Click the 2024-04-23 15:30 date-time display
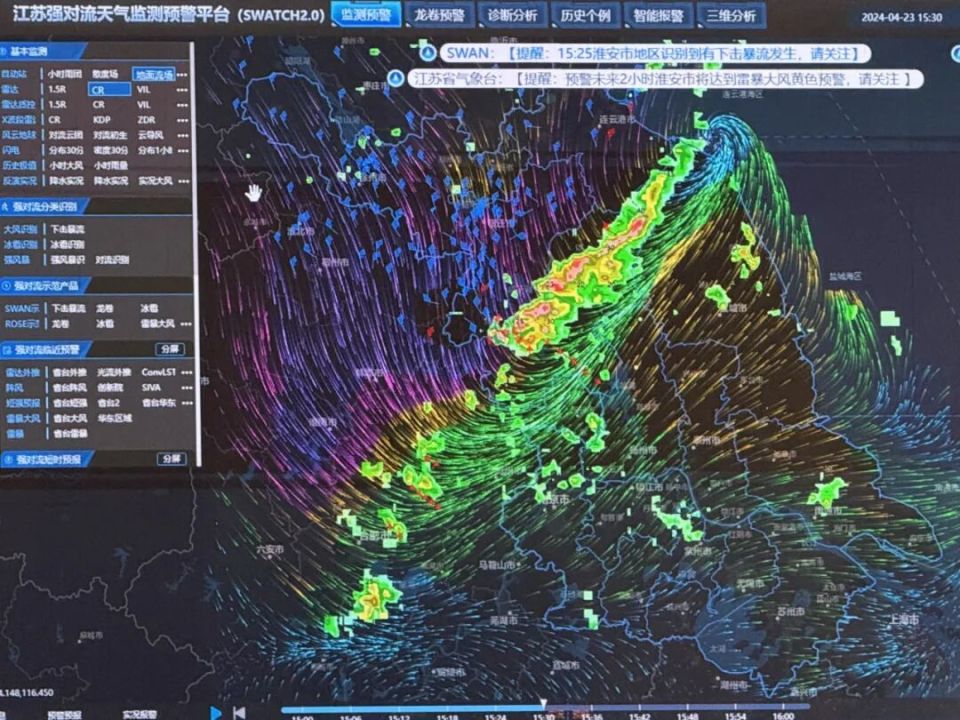This screenshot has height=720, width=960. (x=901, y=18)
